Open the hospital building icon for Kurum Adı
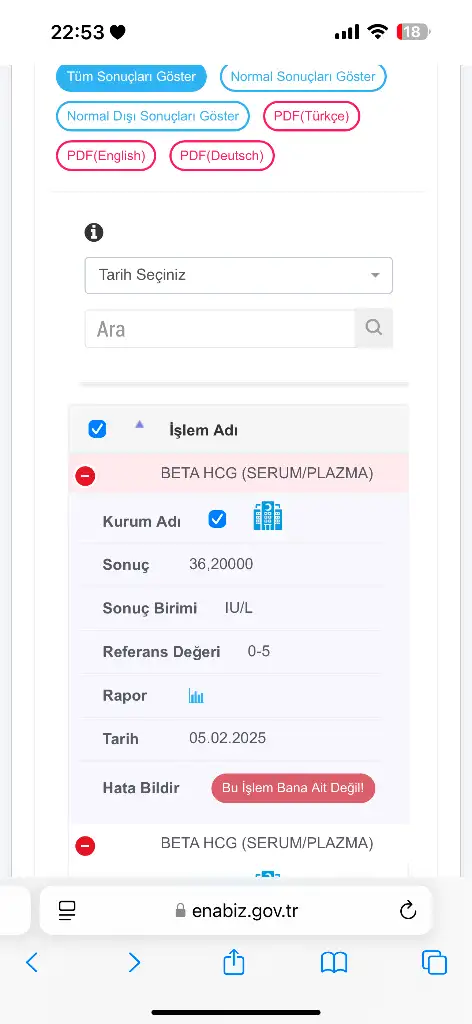This screenshot has width=472, height=1024. click(x=268, y=517)
